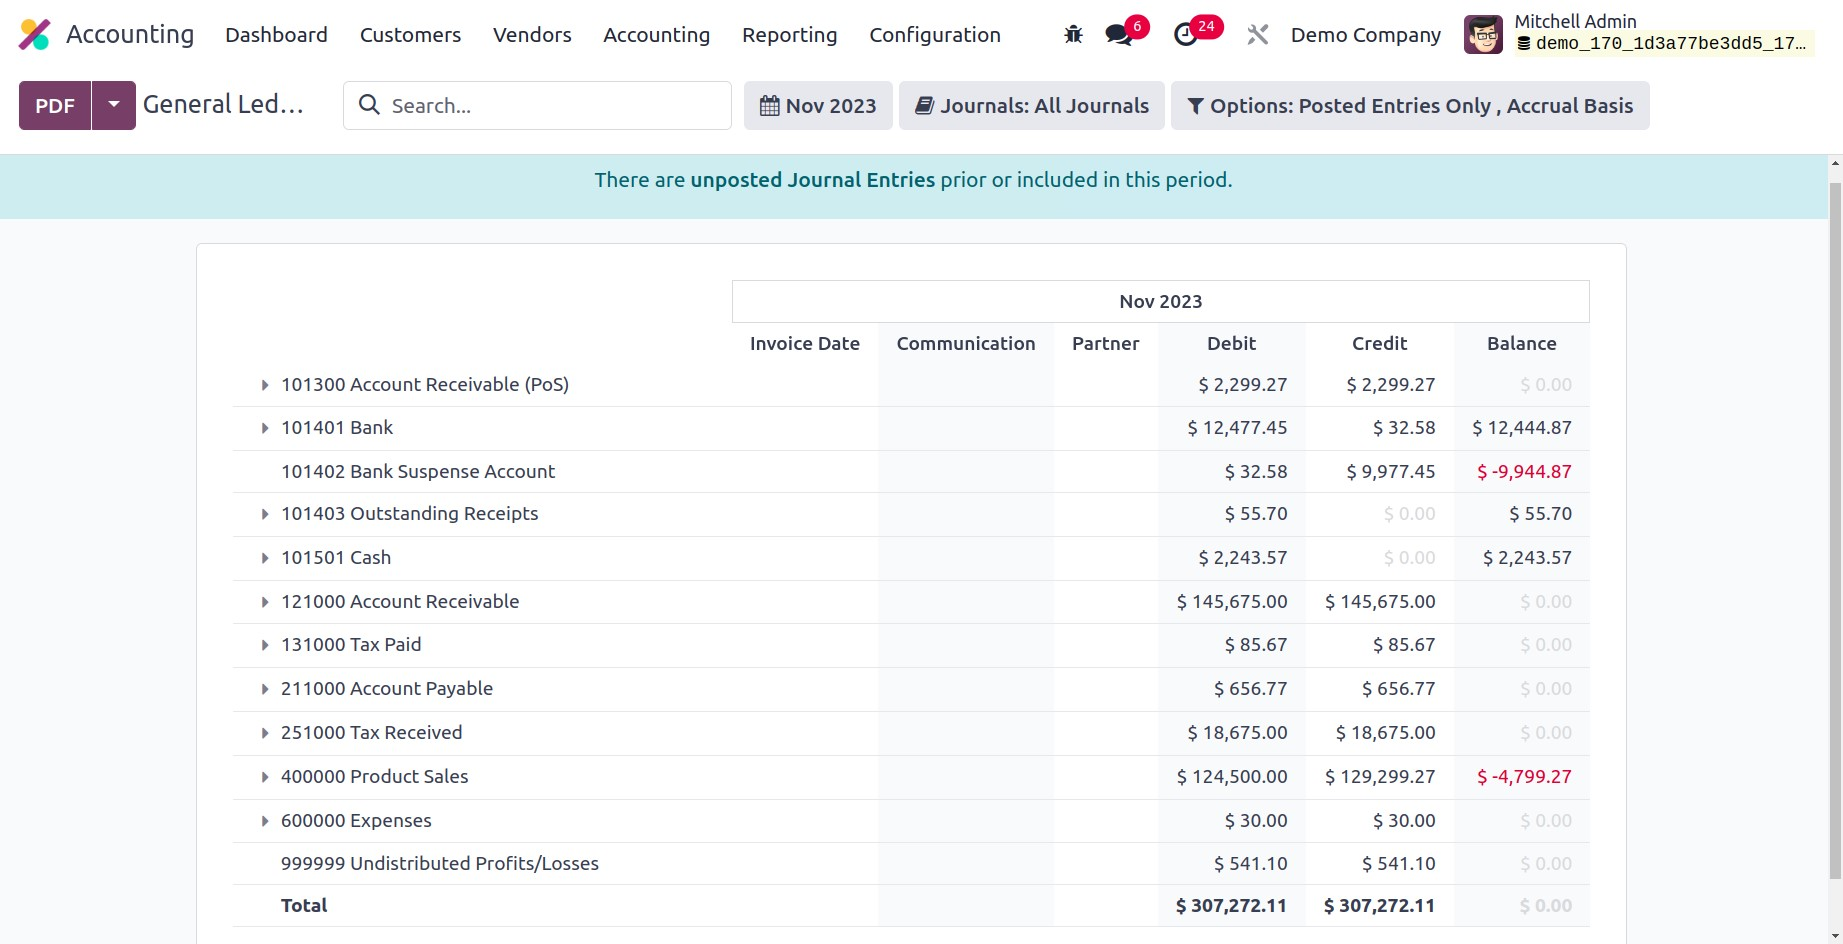Open the bug debug tools icon
Screen dimensions: 1843x944
click(x=1073, y=35)
